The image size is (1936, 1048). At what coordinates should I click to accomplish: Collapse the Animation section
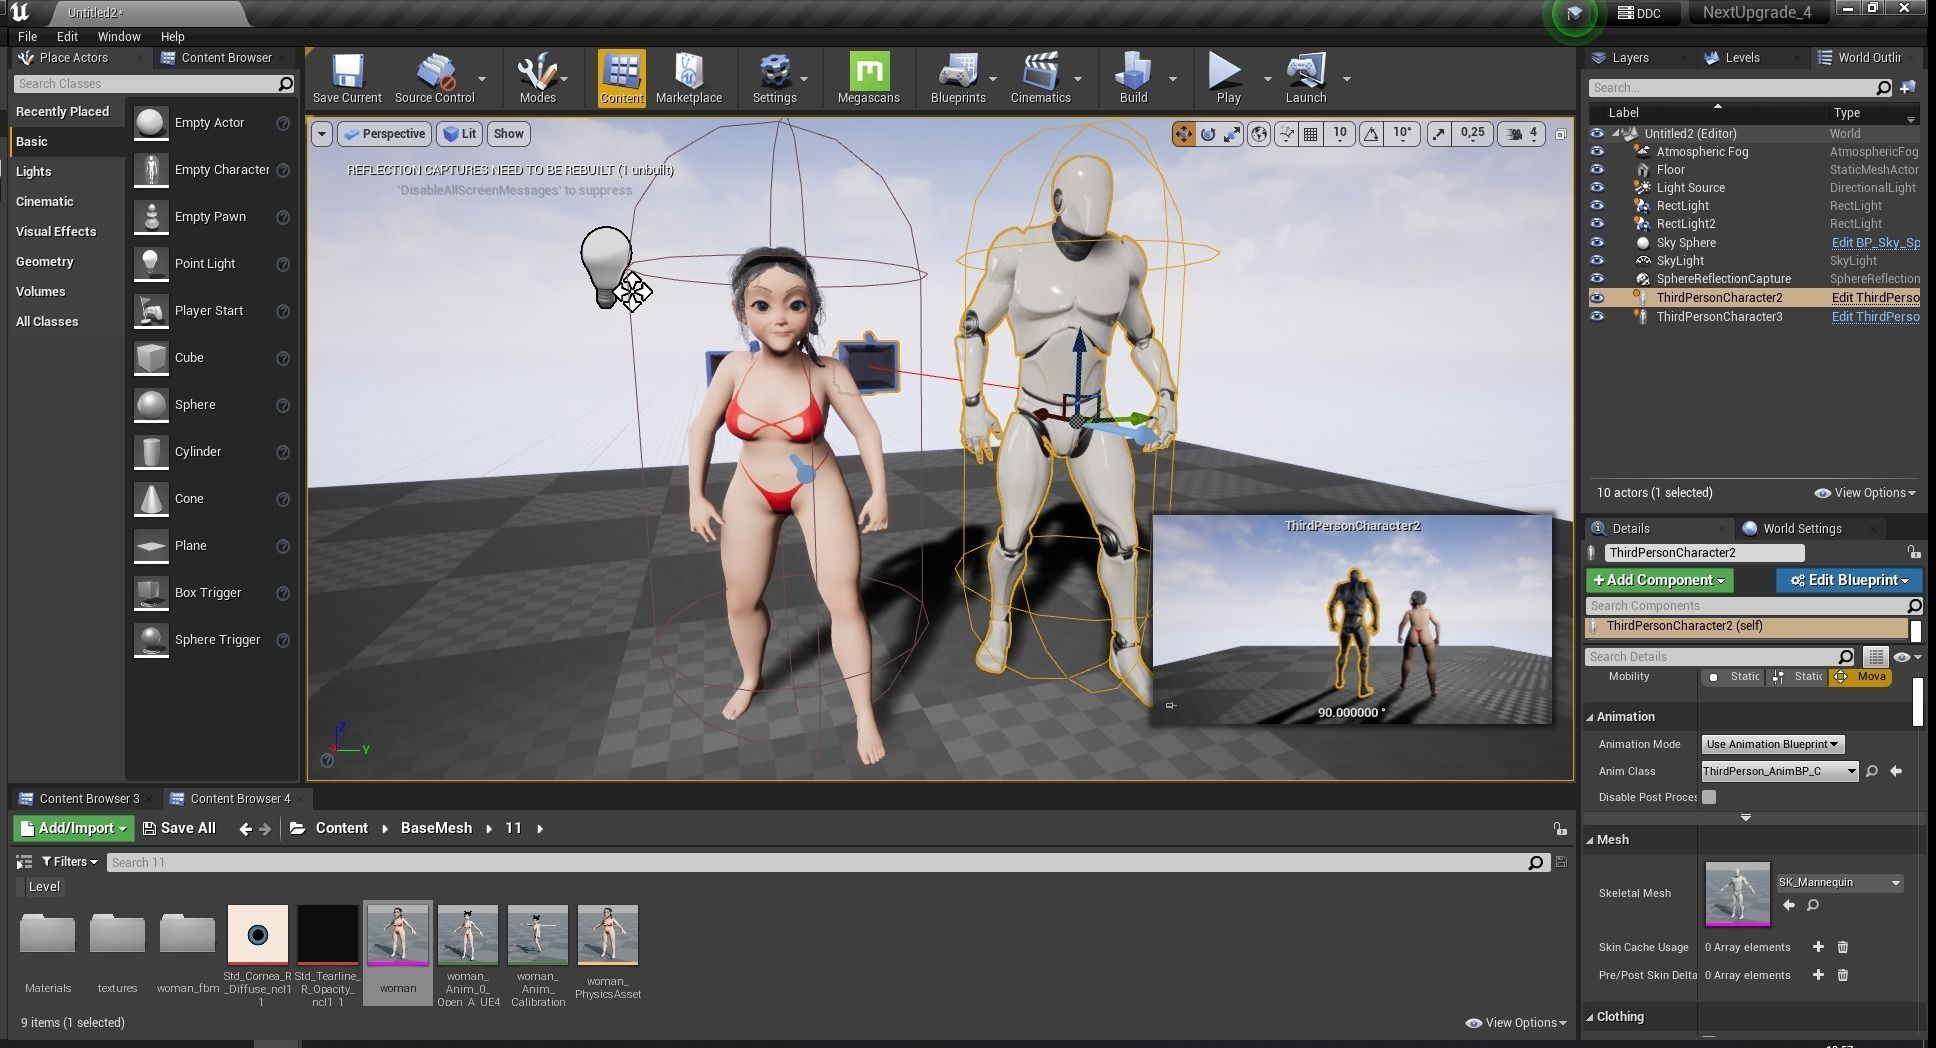1591,717
